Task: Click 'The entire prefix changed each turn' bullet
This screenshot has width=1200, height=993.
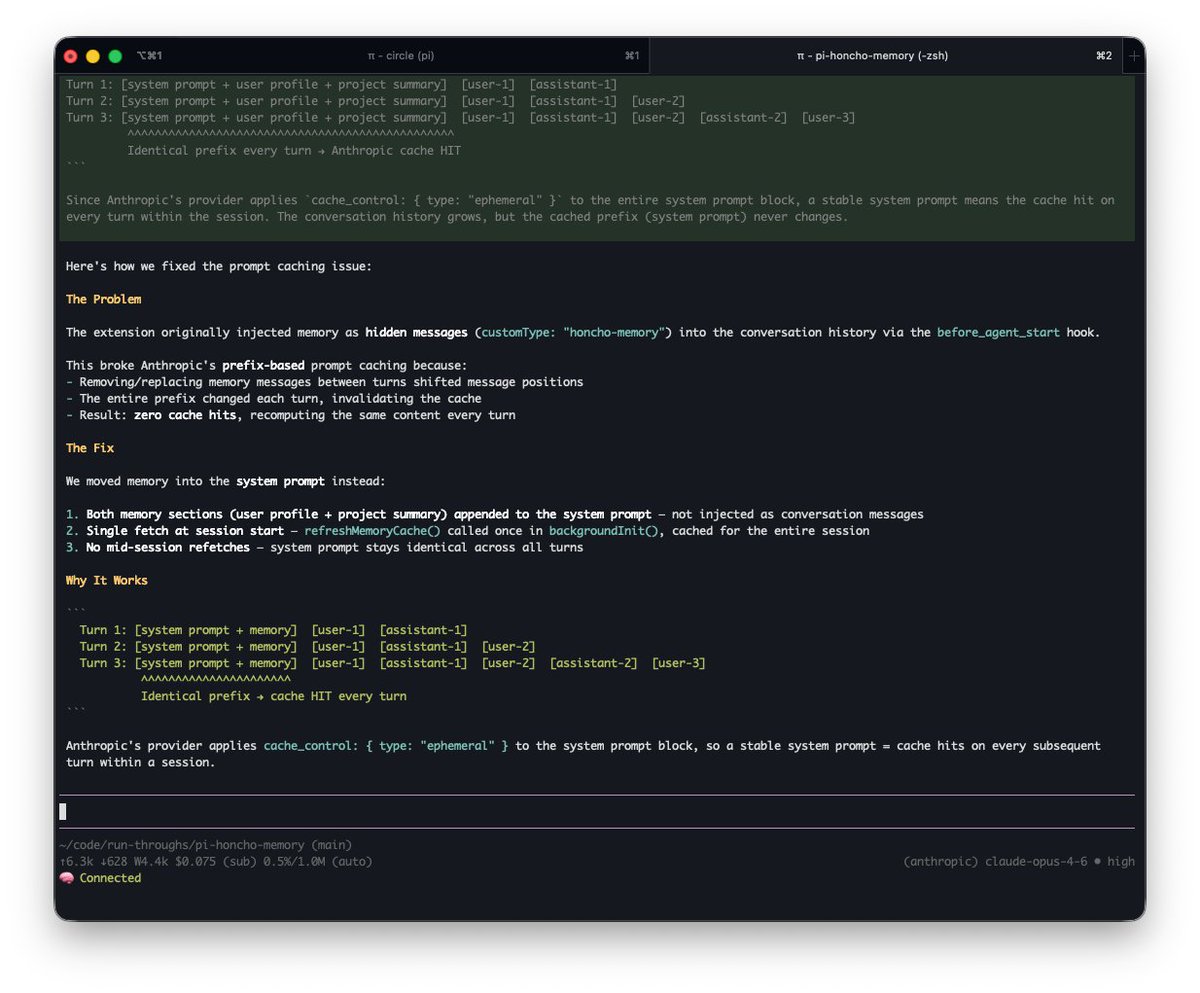Action: tap(273, 398)
